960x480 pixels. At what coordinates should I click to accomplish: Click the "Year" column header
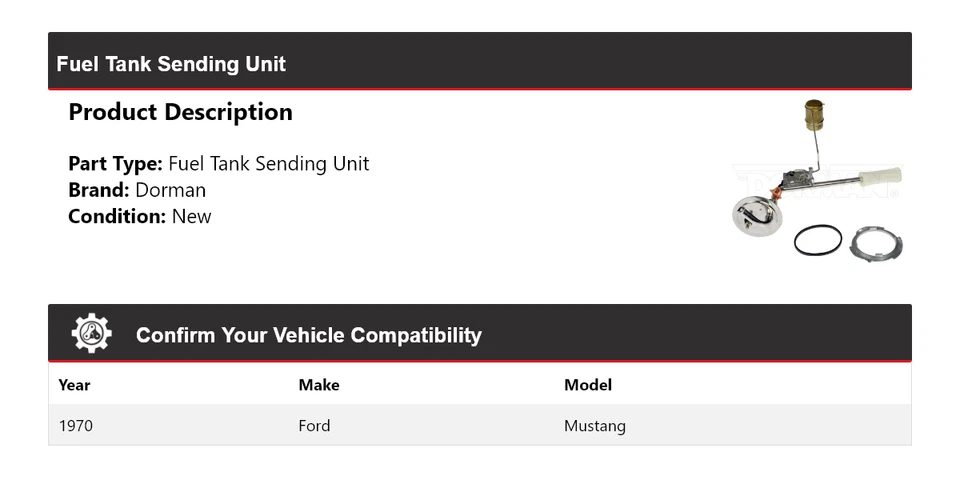coord(74,385)
